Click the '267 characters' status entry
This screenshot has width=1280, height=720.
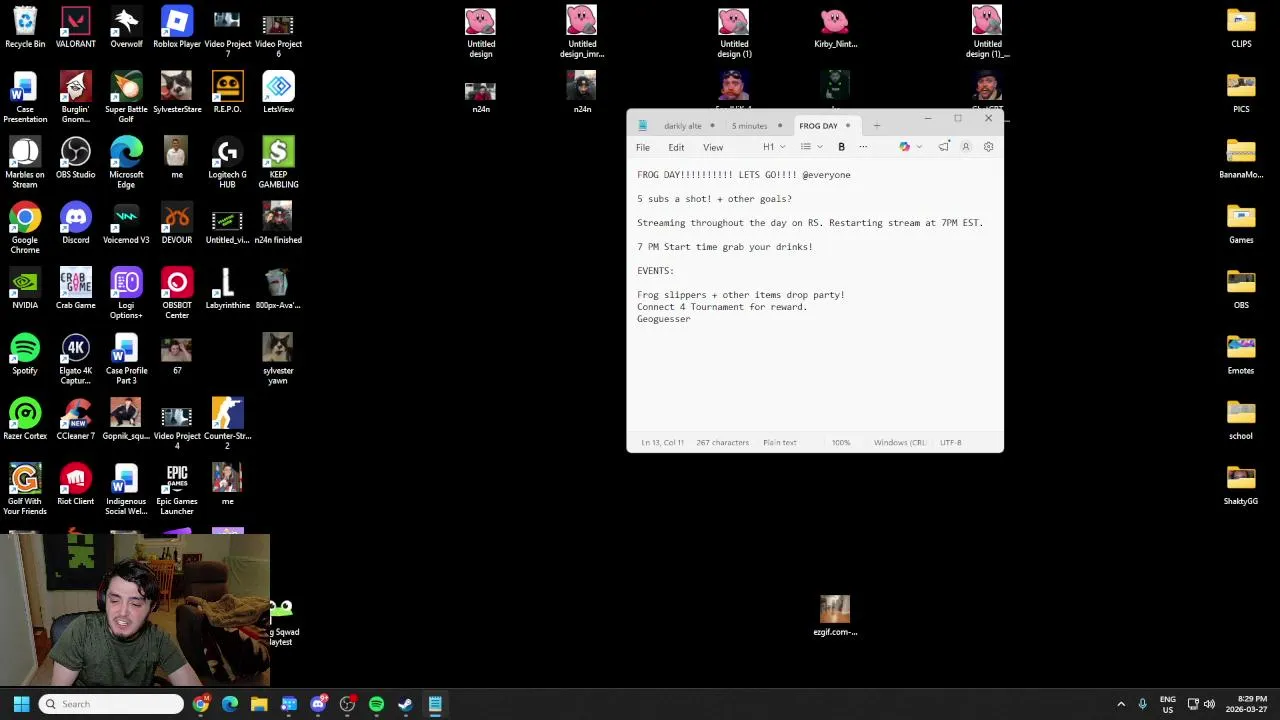723,442
